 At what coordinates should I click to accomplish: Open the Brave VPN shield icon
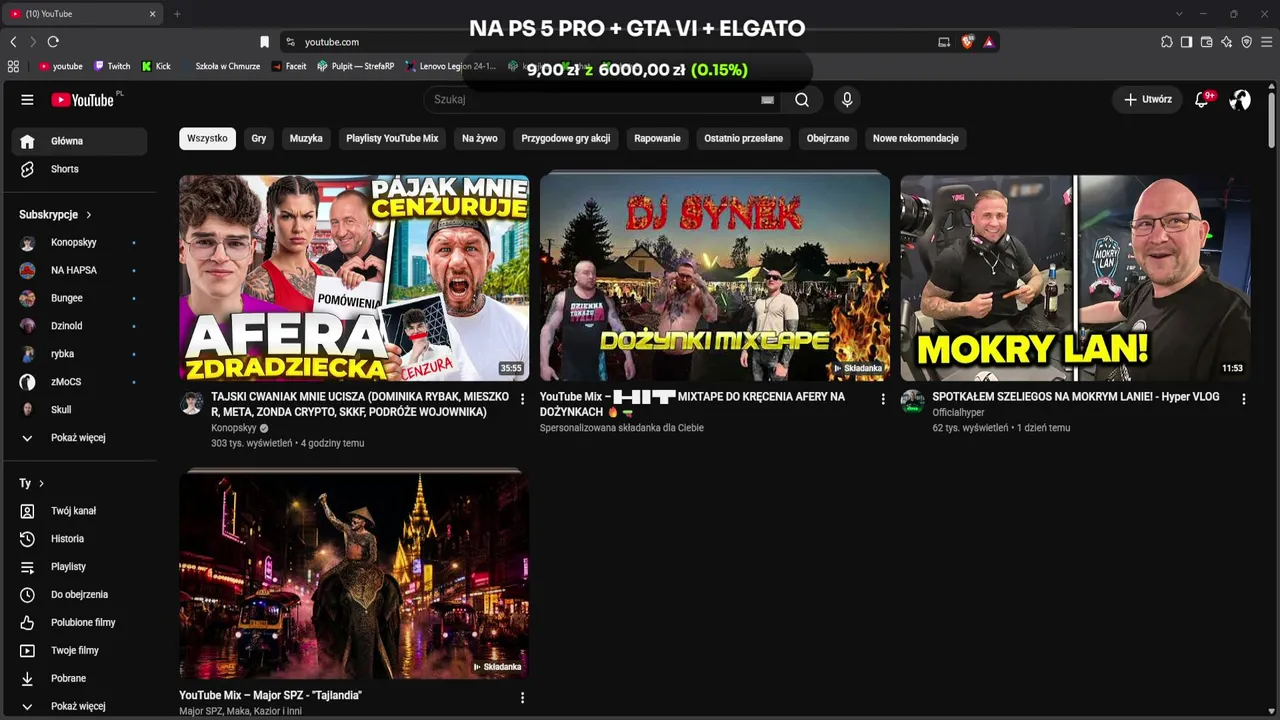pos(1246,42)
